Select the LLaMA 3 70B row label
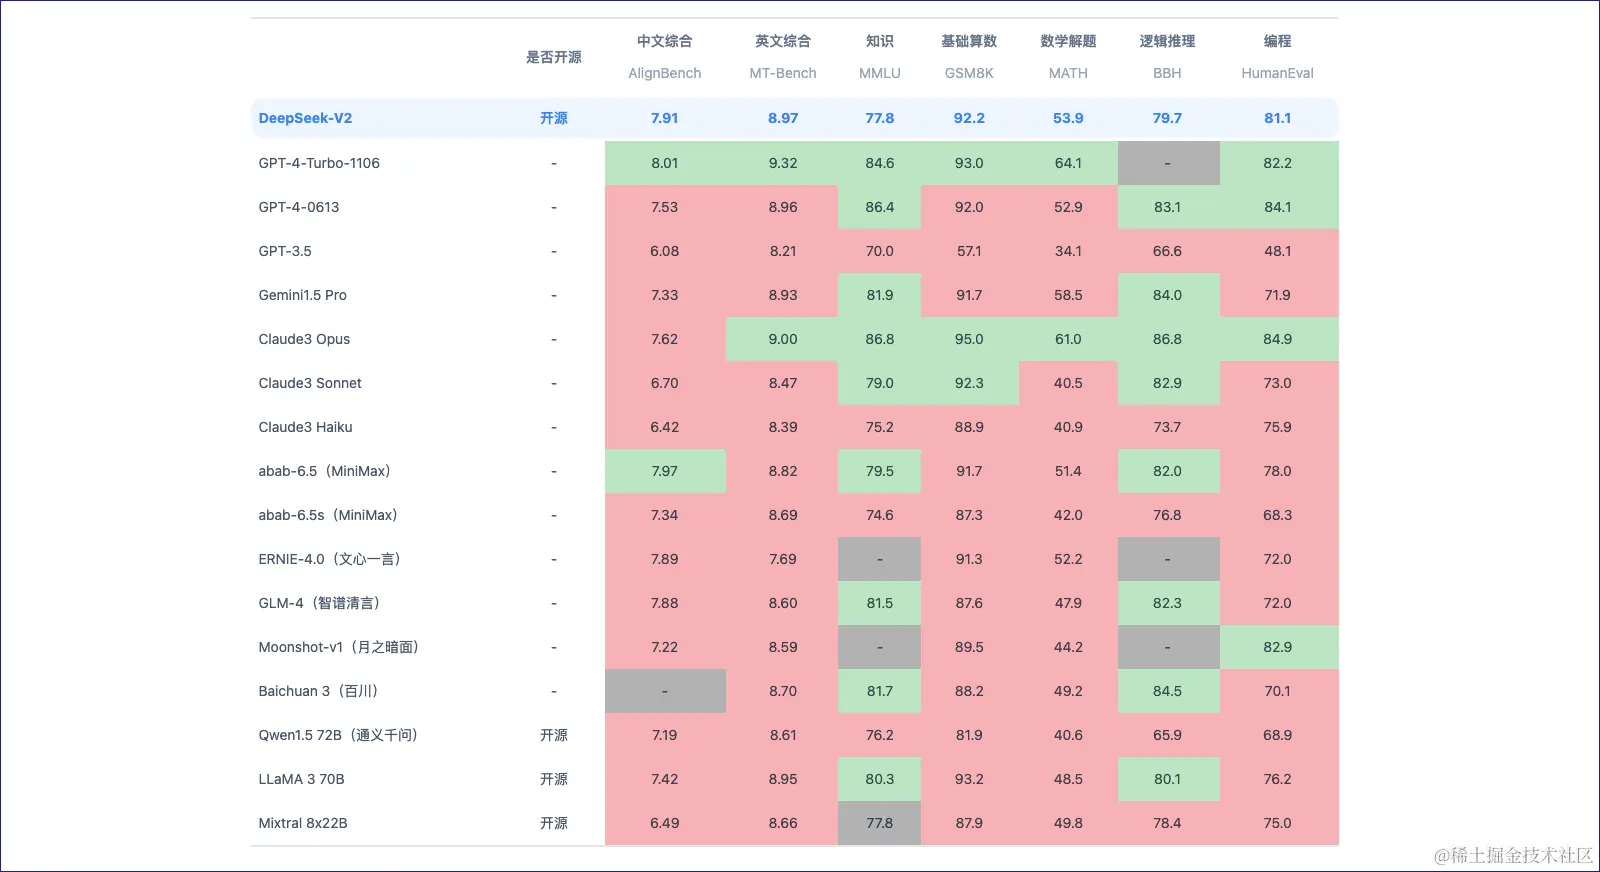 tap(301, 779)
